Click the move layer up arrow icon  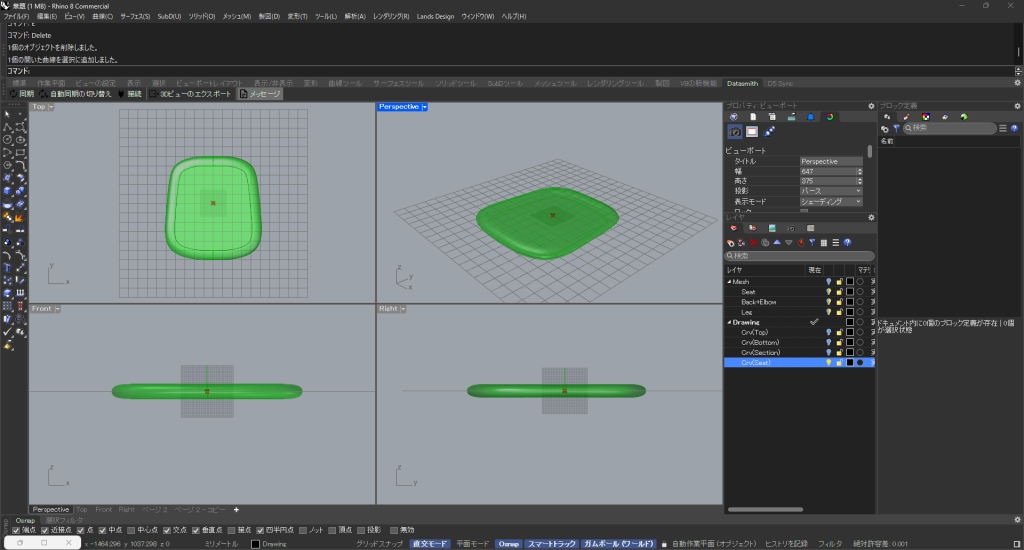(x=777, y=242)
